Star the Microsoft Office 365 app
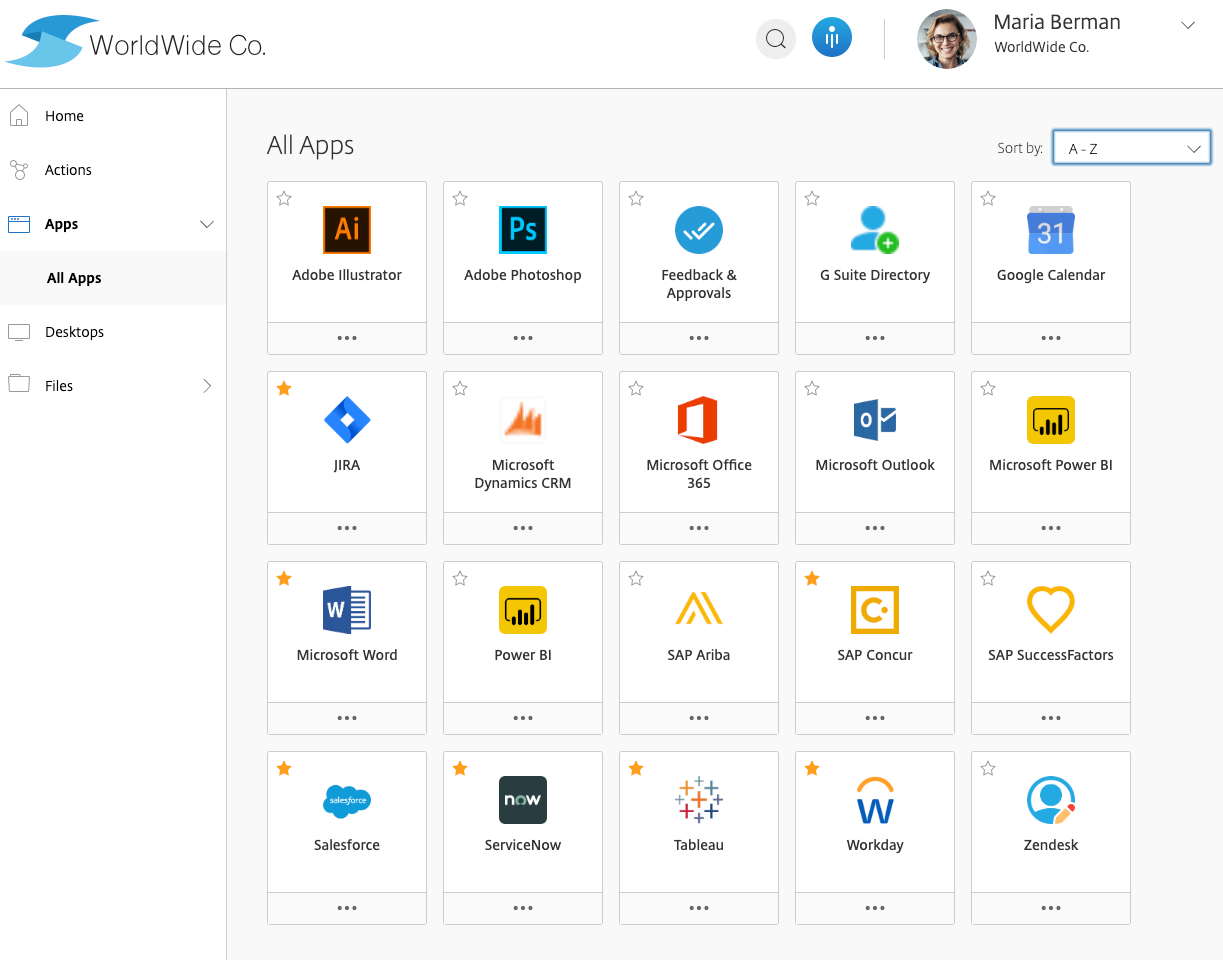1223x960 pixels. tap(636, 388)
